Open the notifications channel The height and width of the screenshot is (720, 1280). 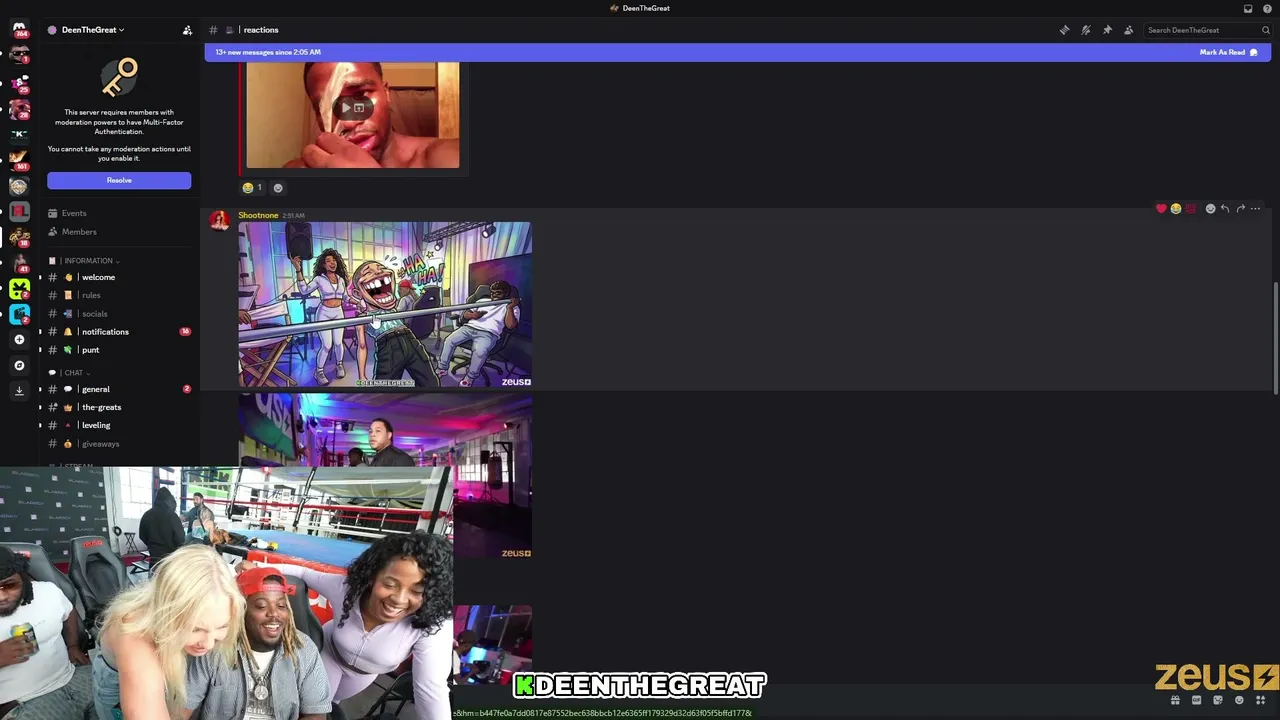pyautogui.click(x=119, y=332)
